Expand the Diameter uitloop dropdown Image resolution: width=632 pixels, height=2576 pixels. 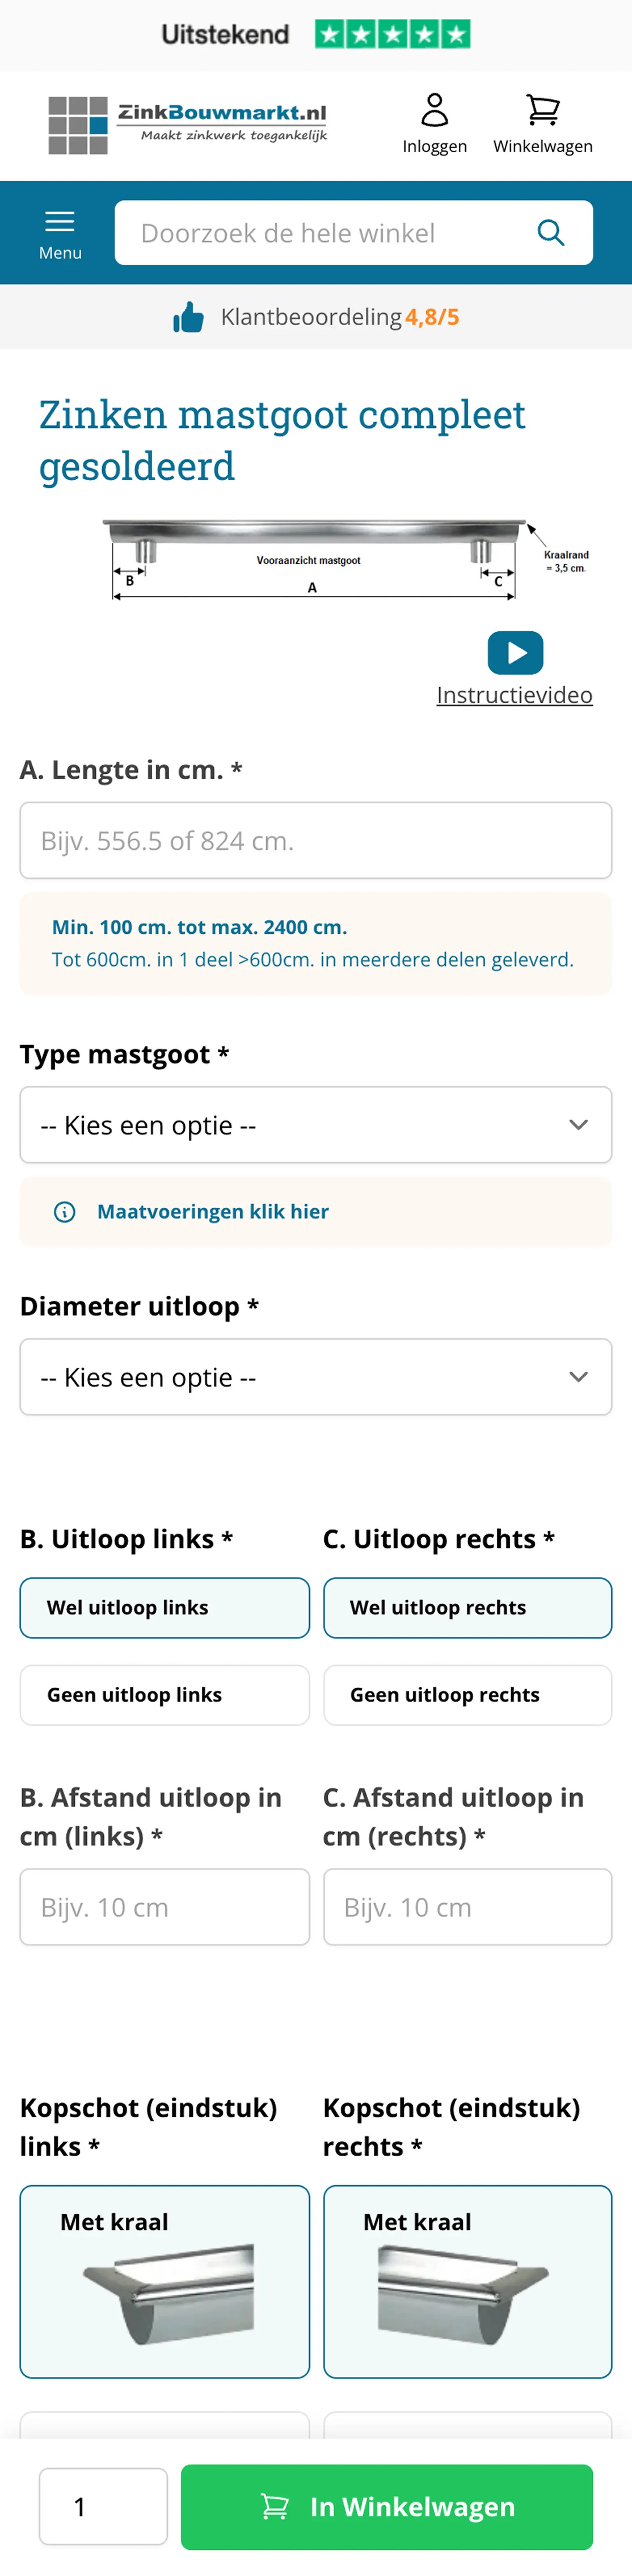[x=316, y=1377]
